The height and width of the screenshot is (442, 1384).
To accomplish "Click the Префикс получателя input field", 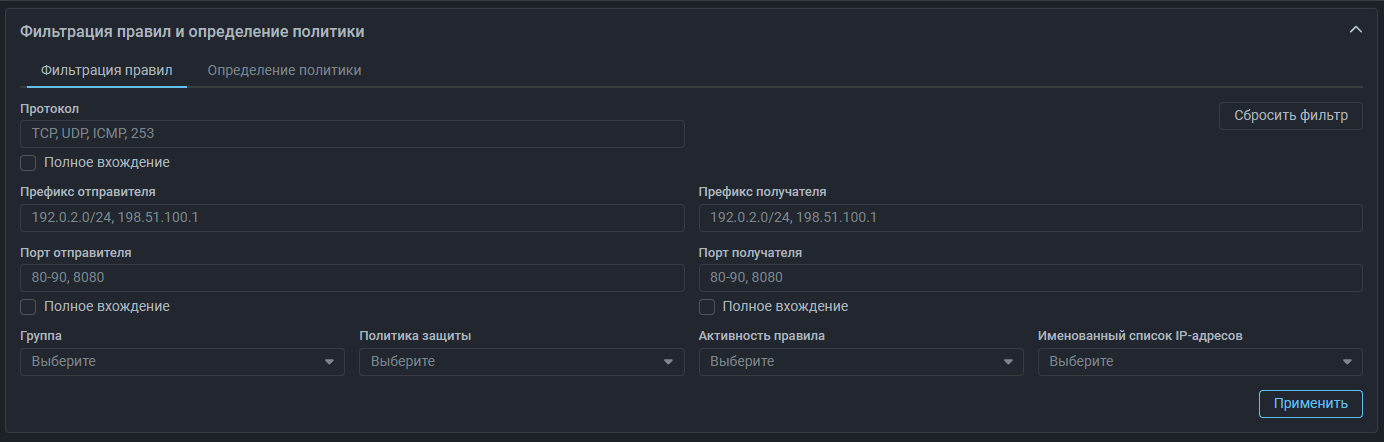I will click(1030, 218).
